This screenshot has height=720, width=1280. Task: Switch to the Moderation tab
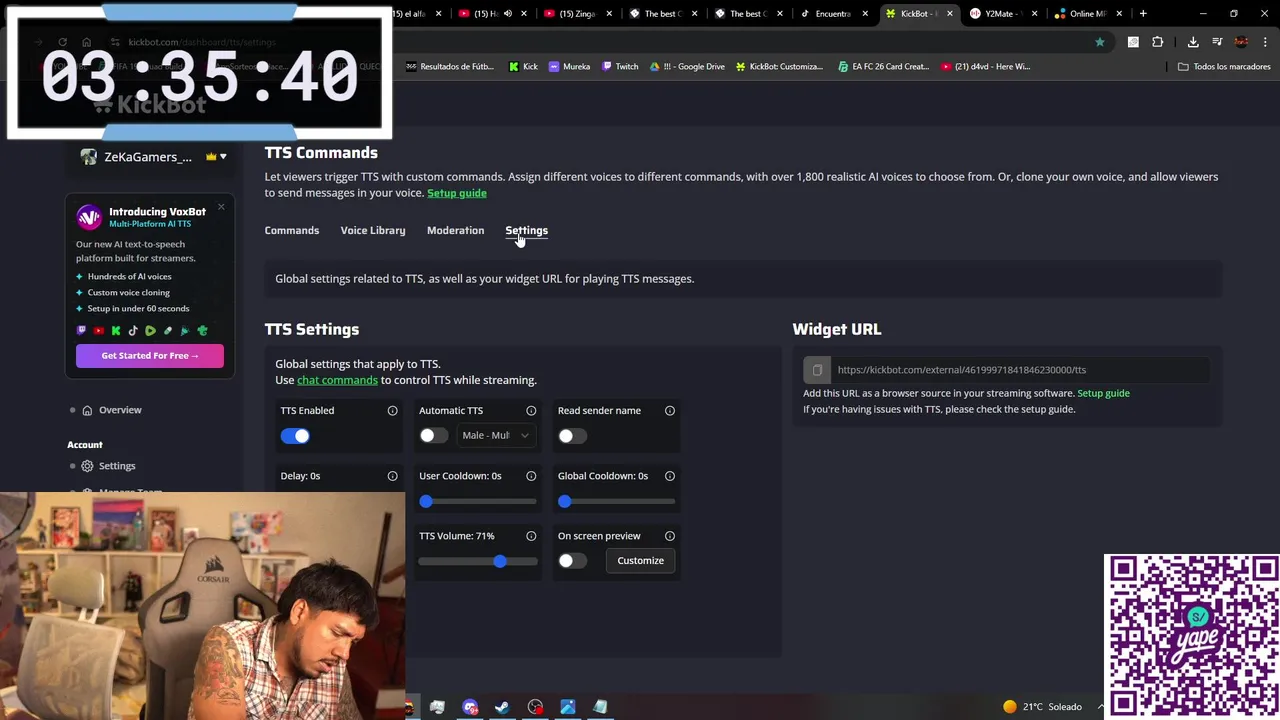pyautogui.click(x=455, y=231)
